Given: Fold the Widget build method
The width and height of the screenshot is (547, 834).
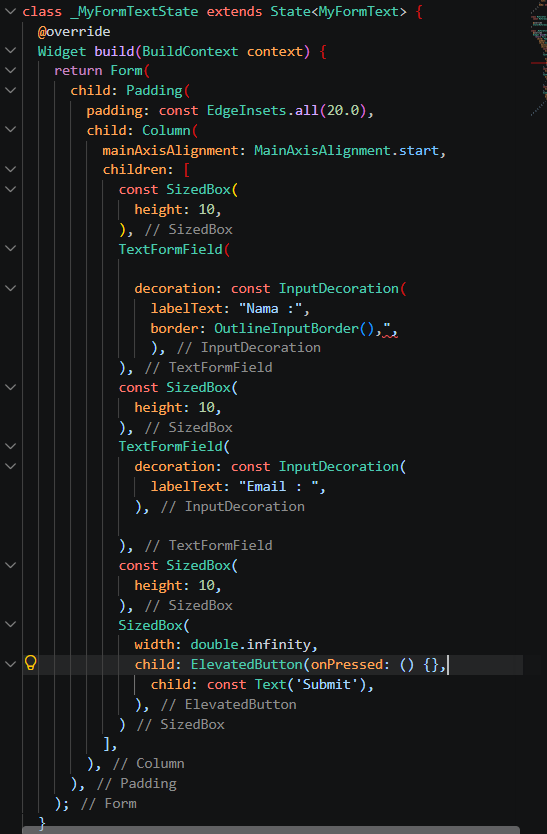Looking at the screenshot, I should [10, 51].
